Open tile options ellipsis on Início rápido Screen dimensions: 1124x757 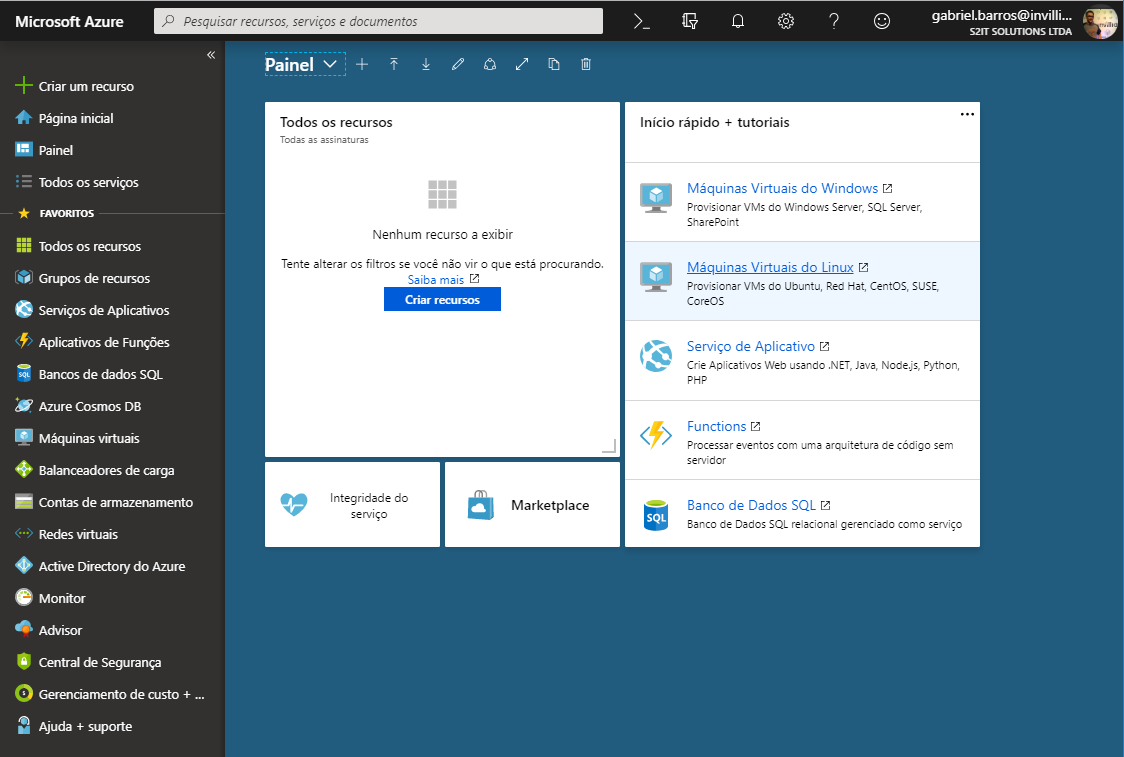967,114
